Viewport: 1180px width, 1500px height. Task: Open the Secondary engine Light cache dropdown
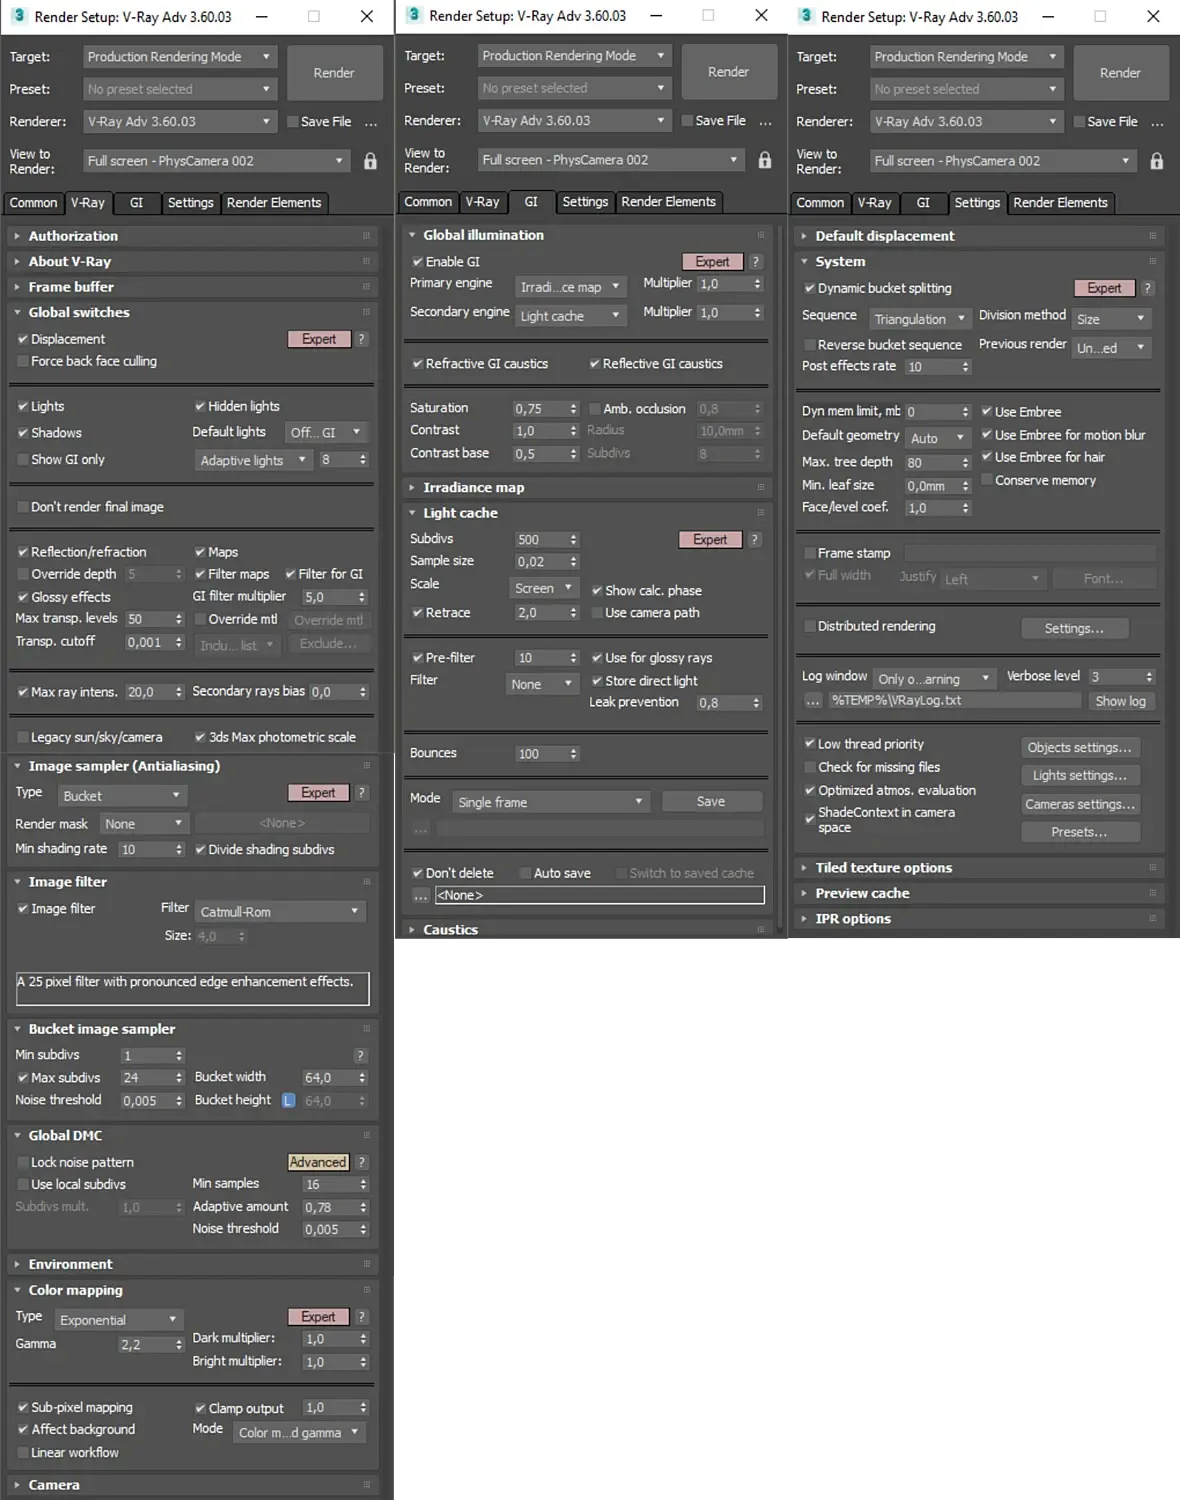571,316
